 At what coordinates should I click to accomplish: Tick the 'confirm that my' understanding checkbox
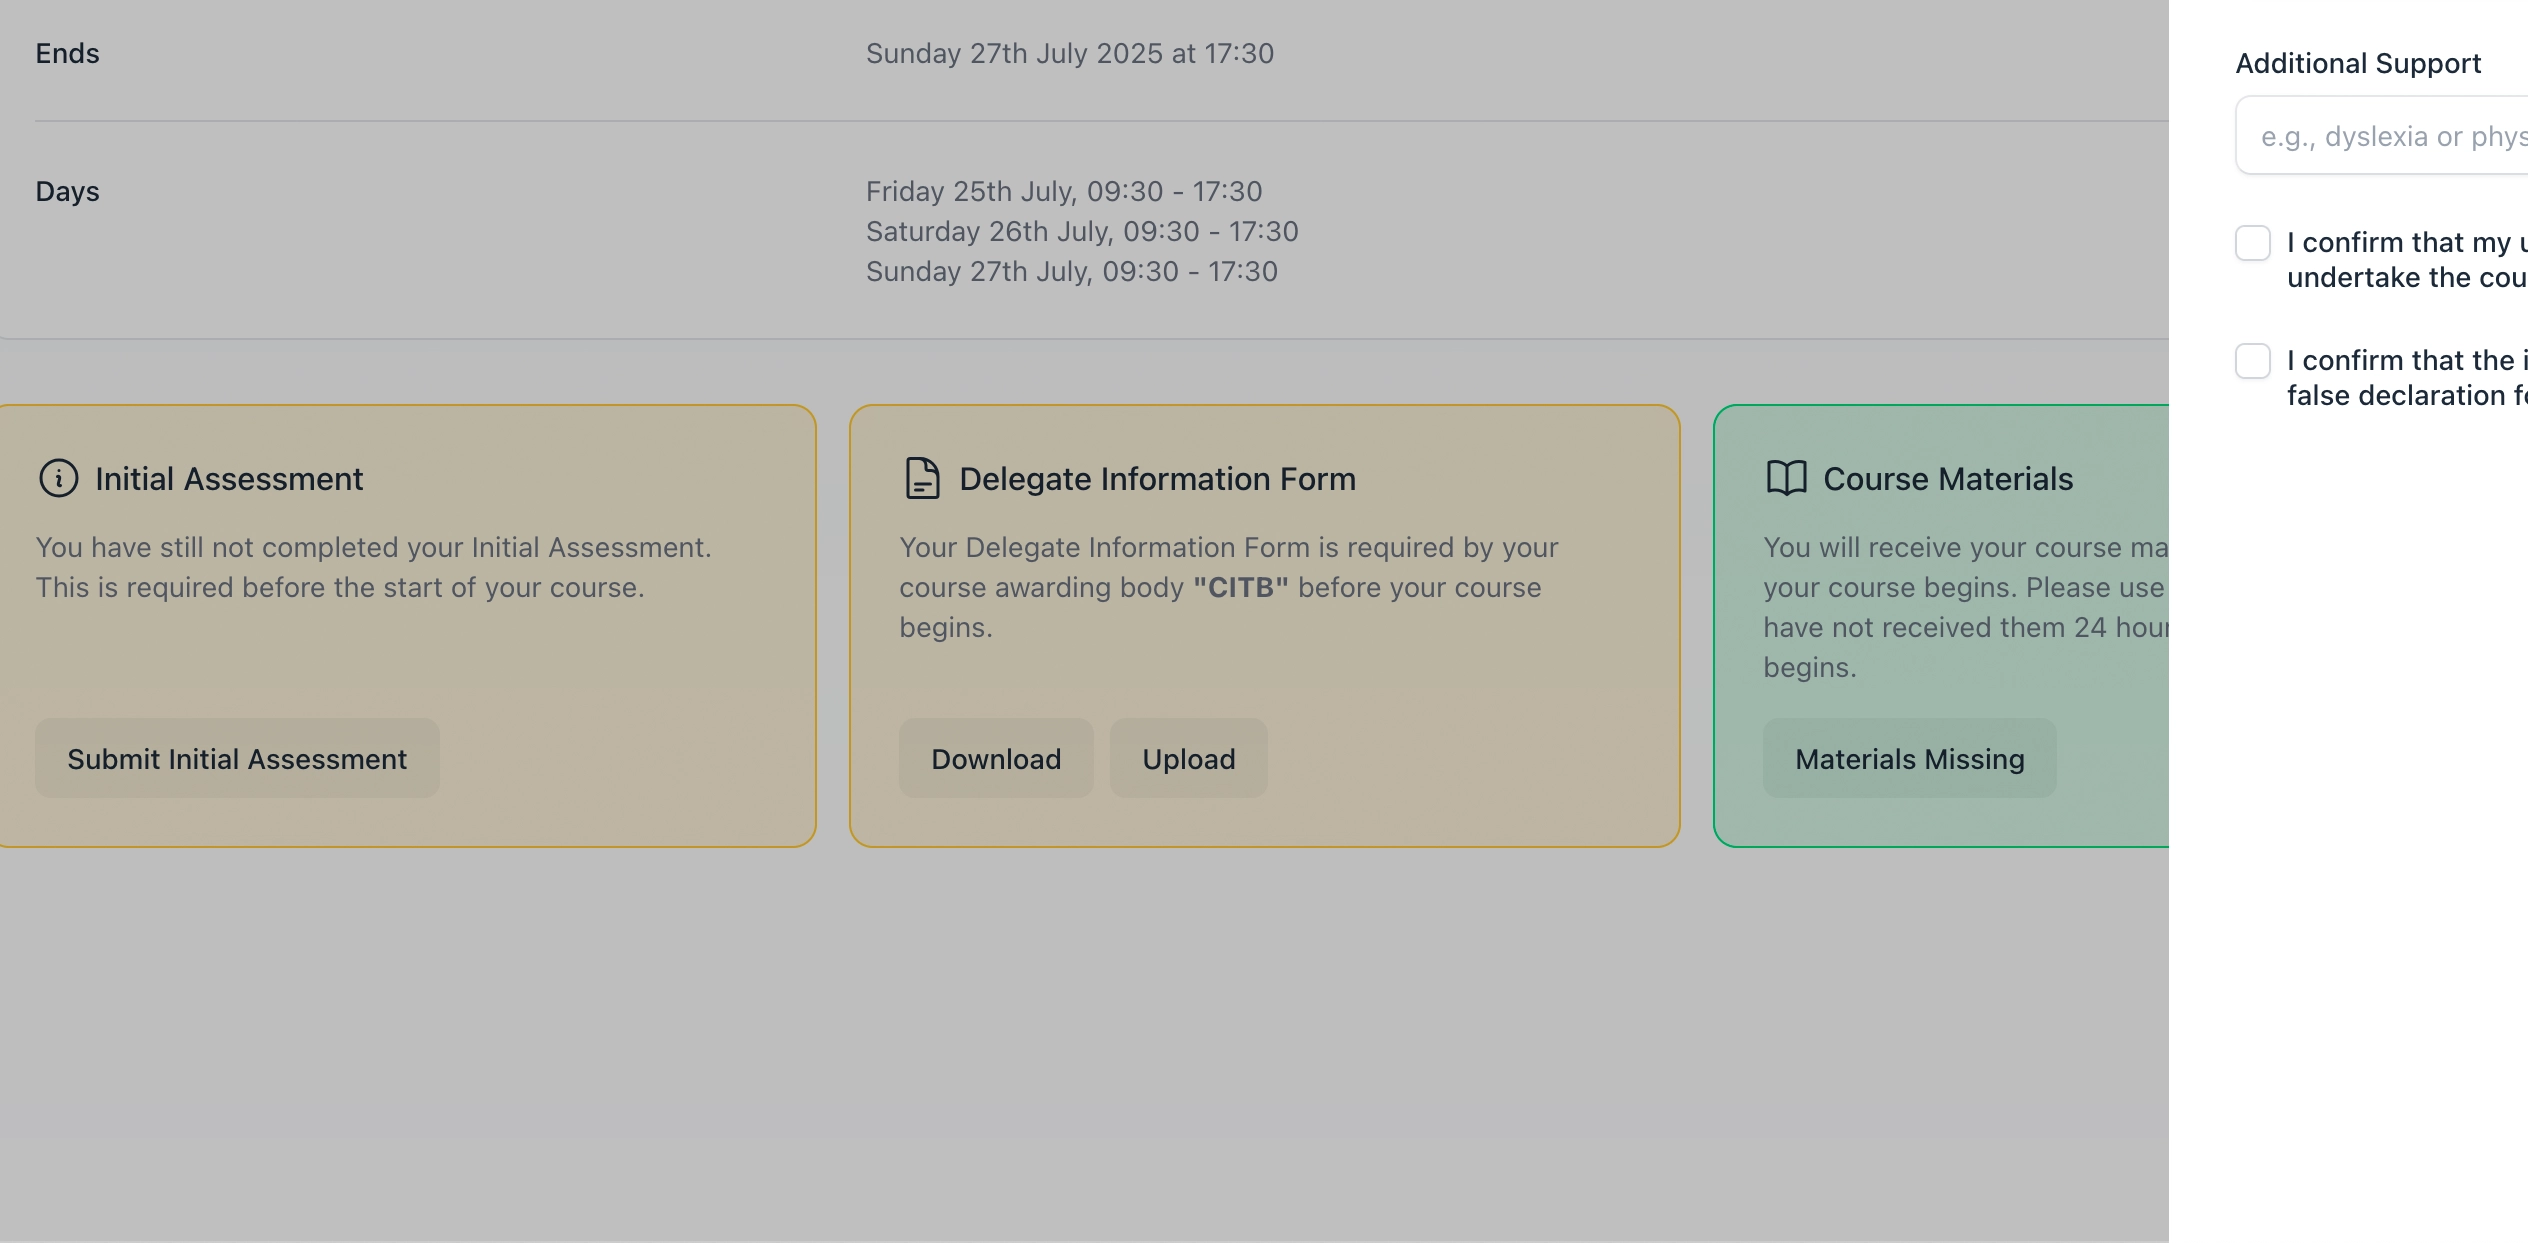(2252, 243)
